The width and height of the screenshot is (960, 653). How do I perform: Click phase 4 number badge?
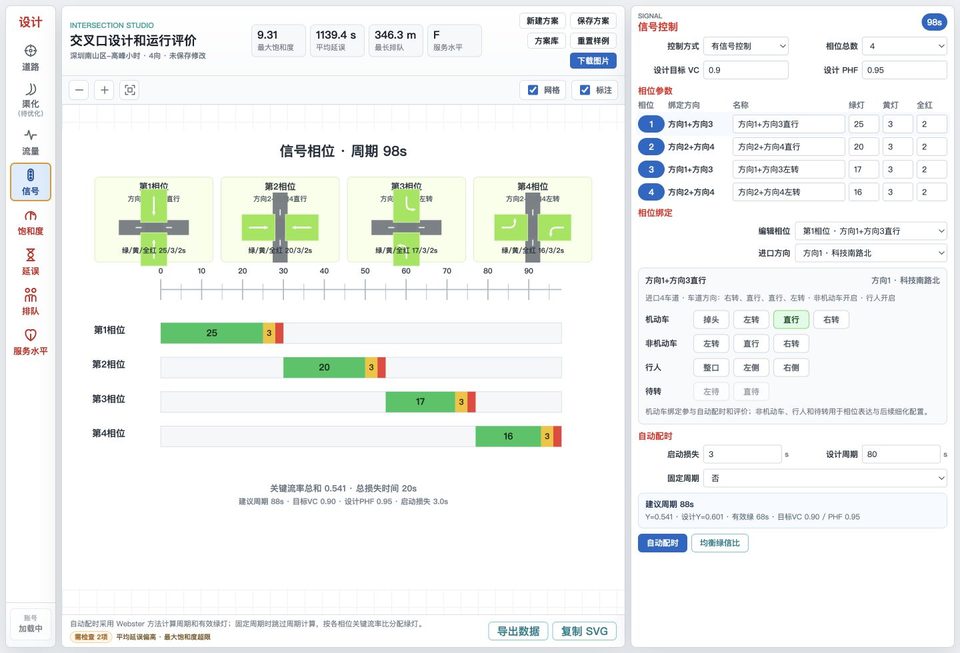tap(651, 192)
